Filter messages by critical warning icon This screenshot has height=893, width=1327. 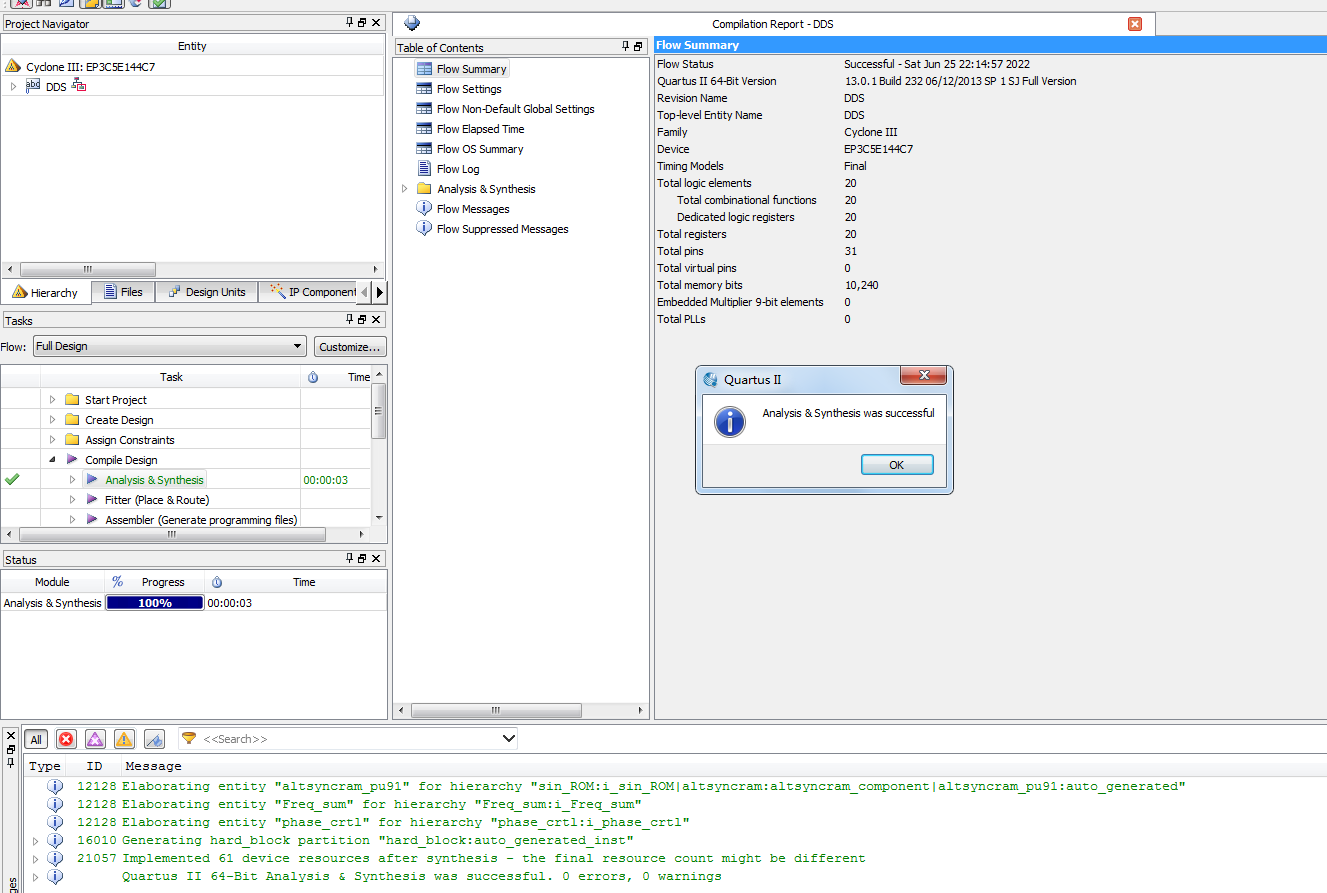[x=95, y=739]
